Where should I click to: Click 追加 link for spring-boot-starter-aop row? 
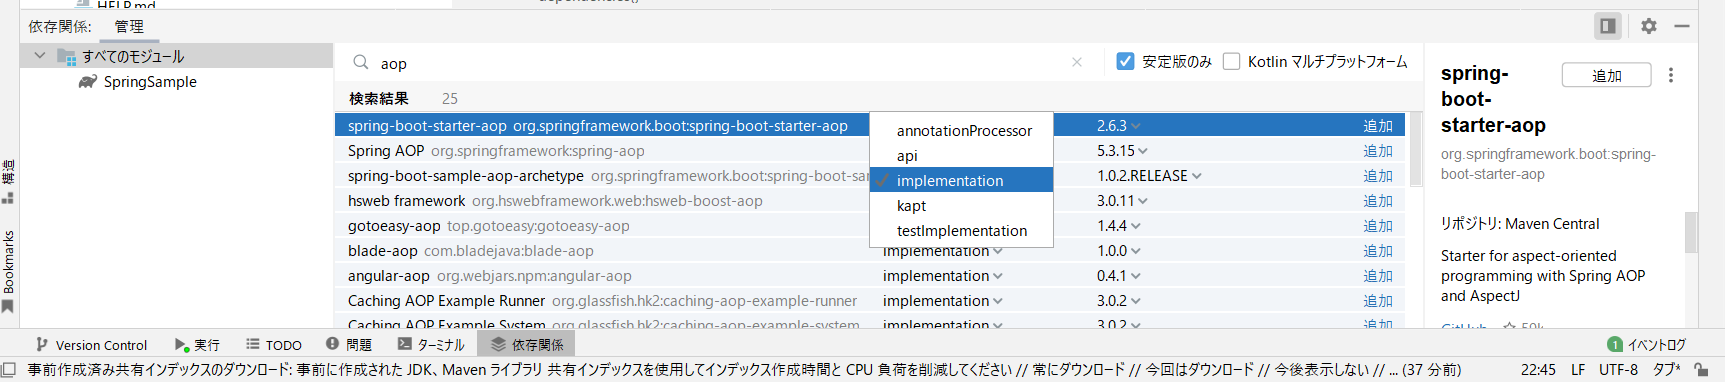point(1378,126)
